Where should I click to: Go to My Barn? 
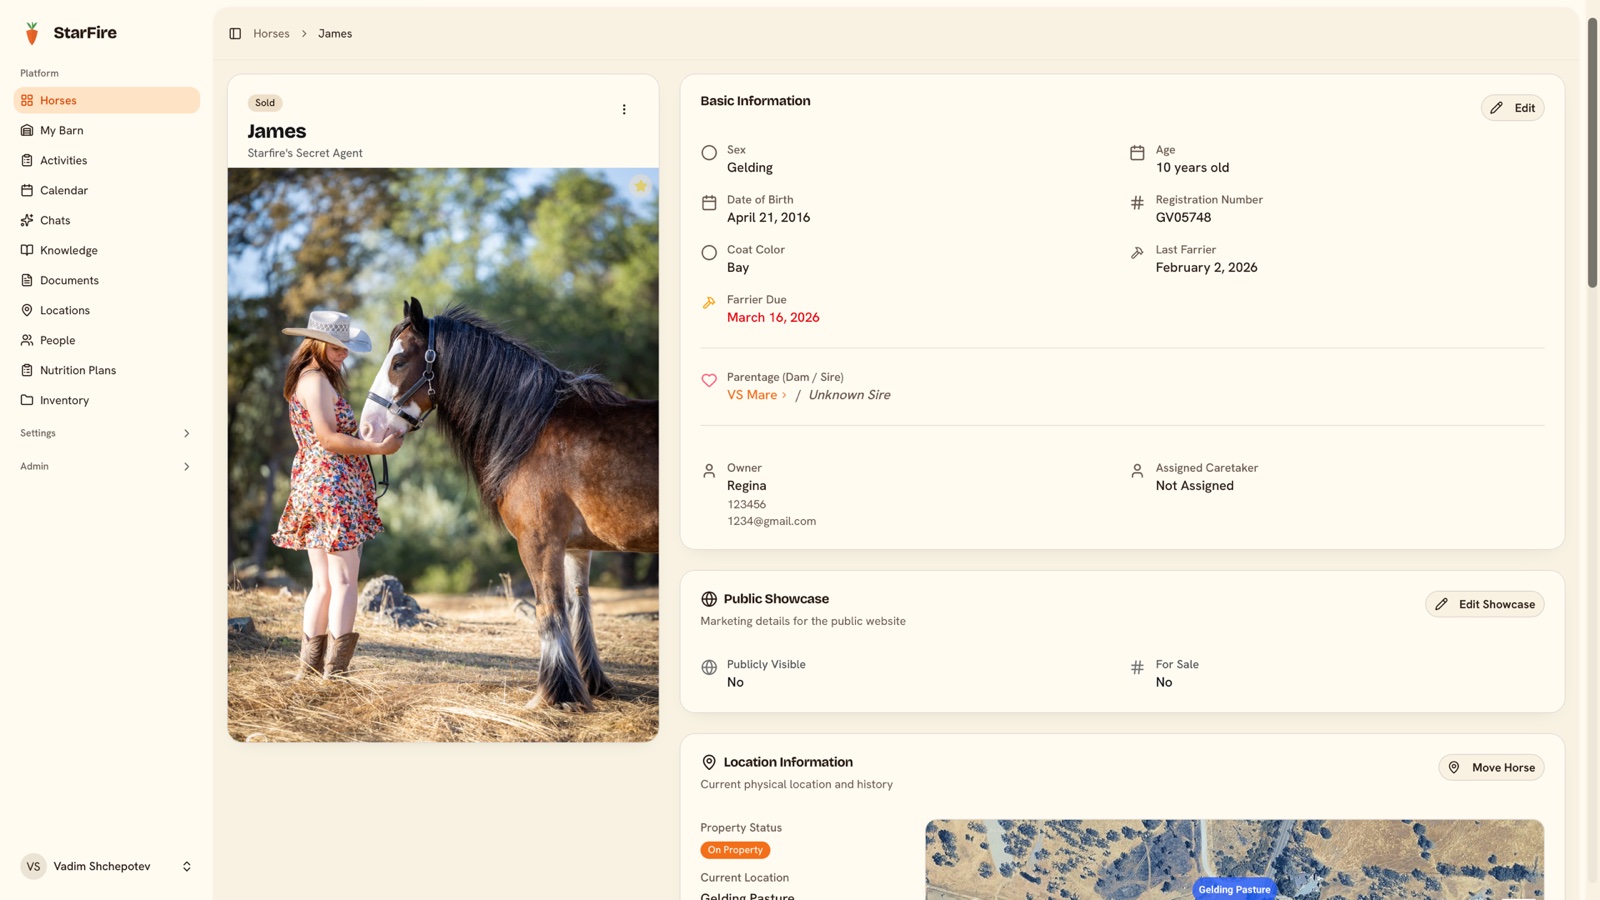106,130
